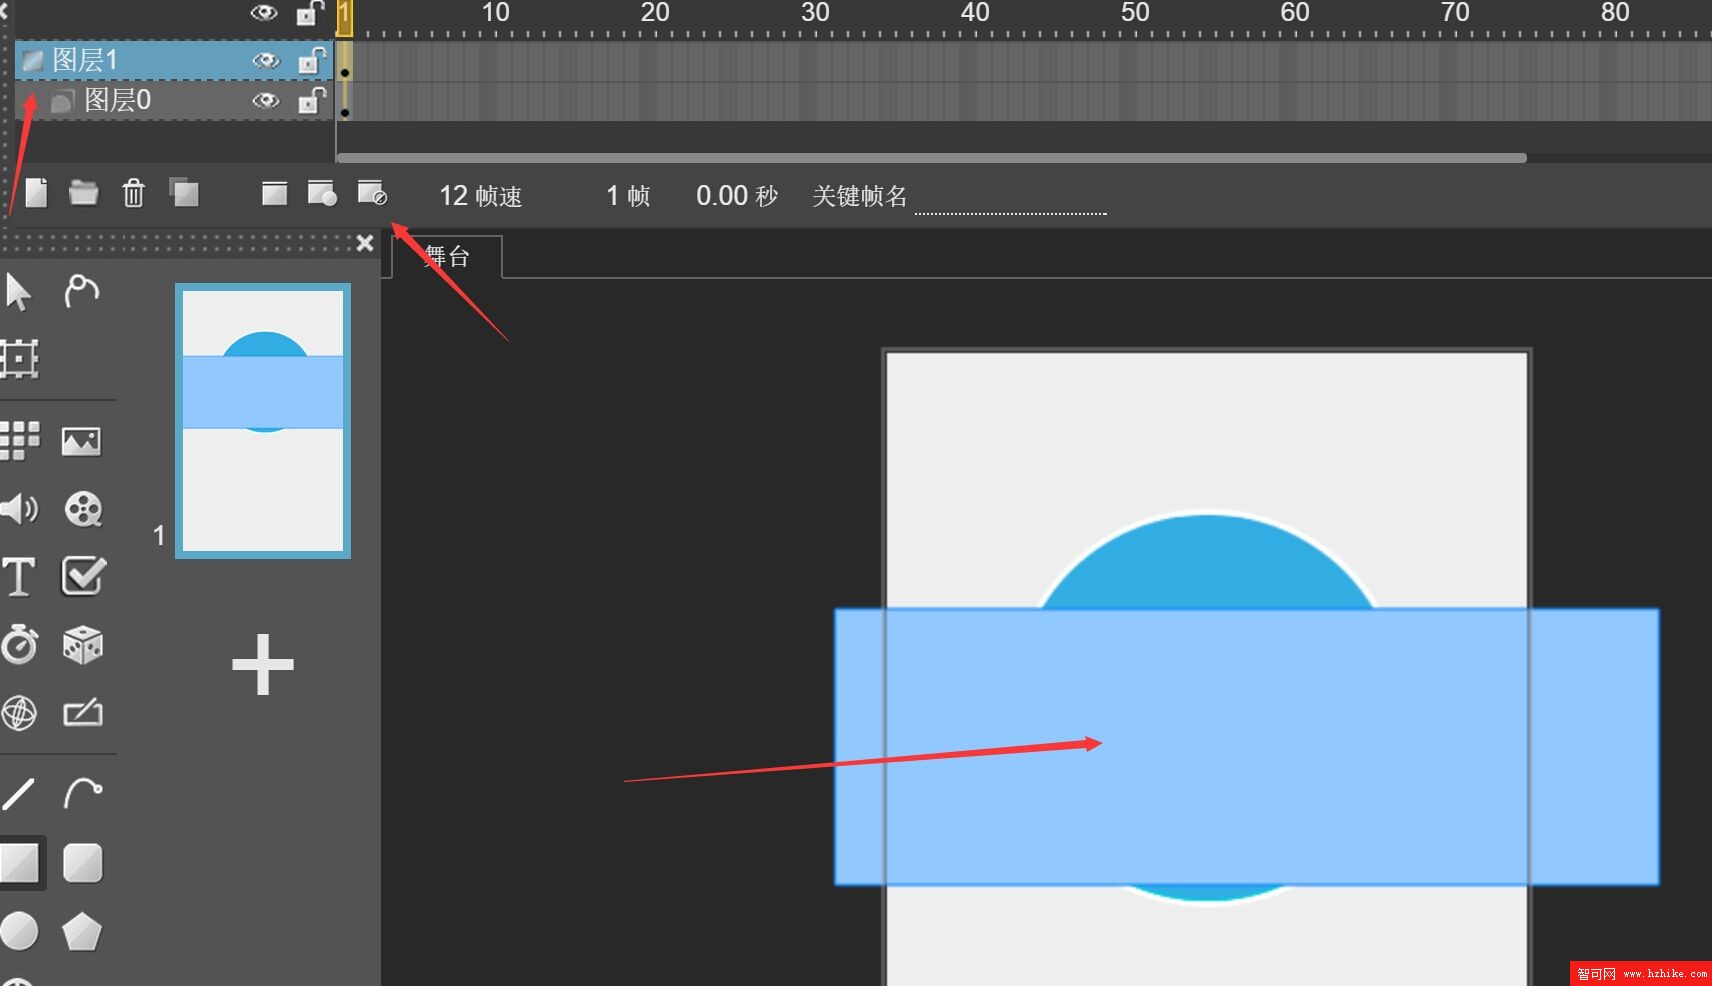Hide layer 图层0 with eye icon
The image size is (1712, 986).
click(265, 101)
